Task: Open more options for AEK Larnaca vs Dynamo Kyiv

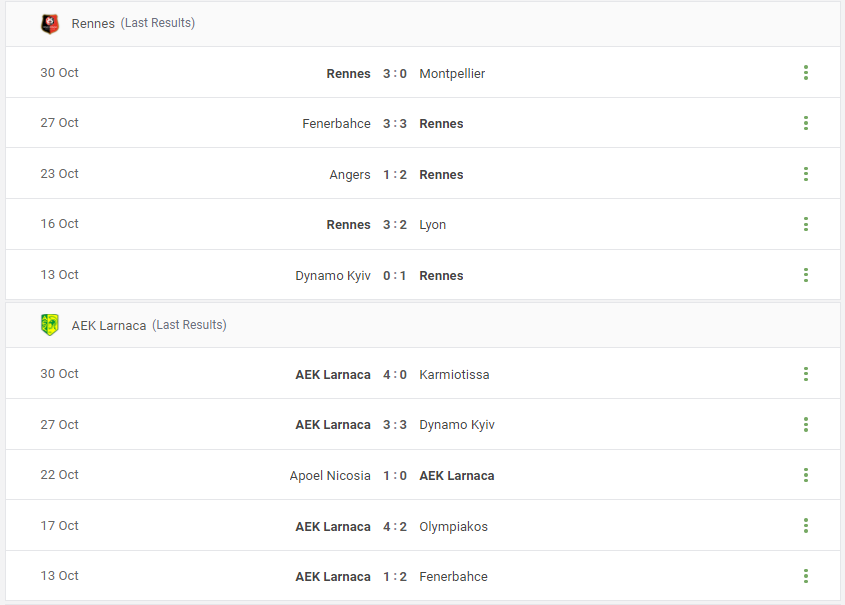Action: [806, 425]
